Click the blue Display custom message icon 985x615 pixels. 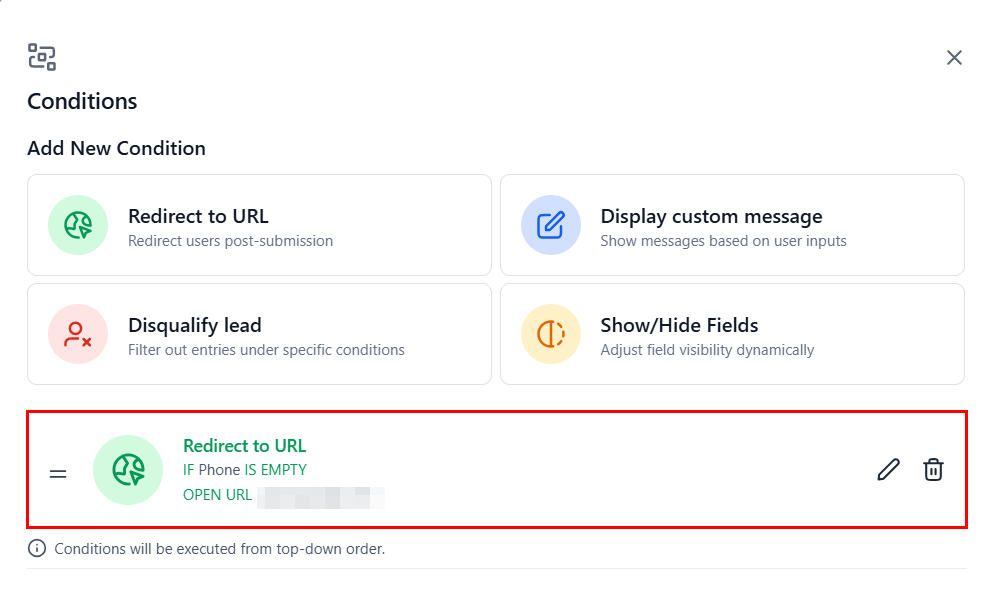(x=550, y=225)
